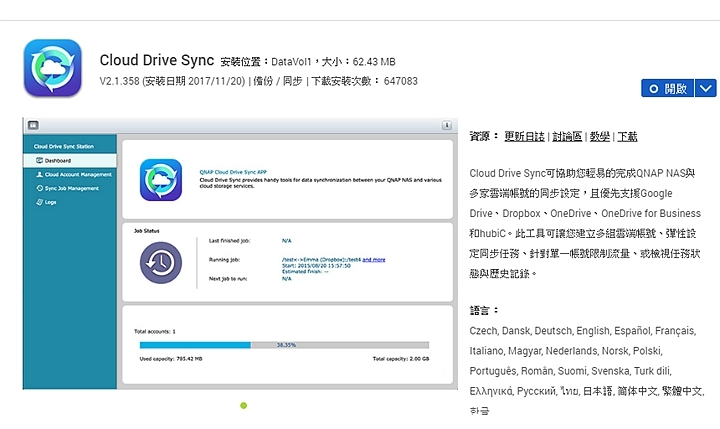Click the '備份 / 同步' category text
The width and height of the screenshot is (720, 429).
tap(277, 81)
